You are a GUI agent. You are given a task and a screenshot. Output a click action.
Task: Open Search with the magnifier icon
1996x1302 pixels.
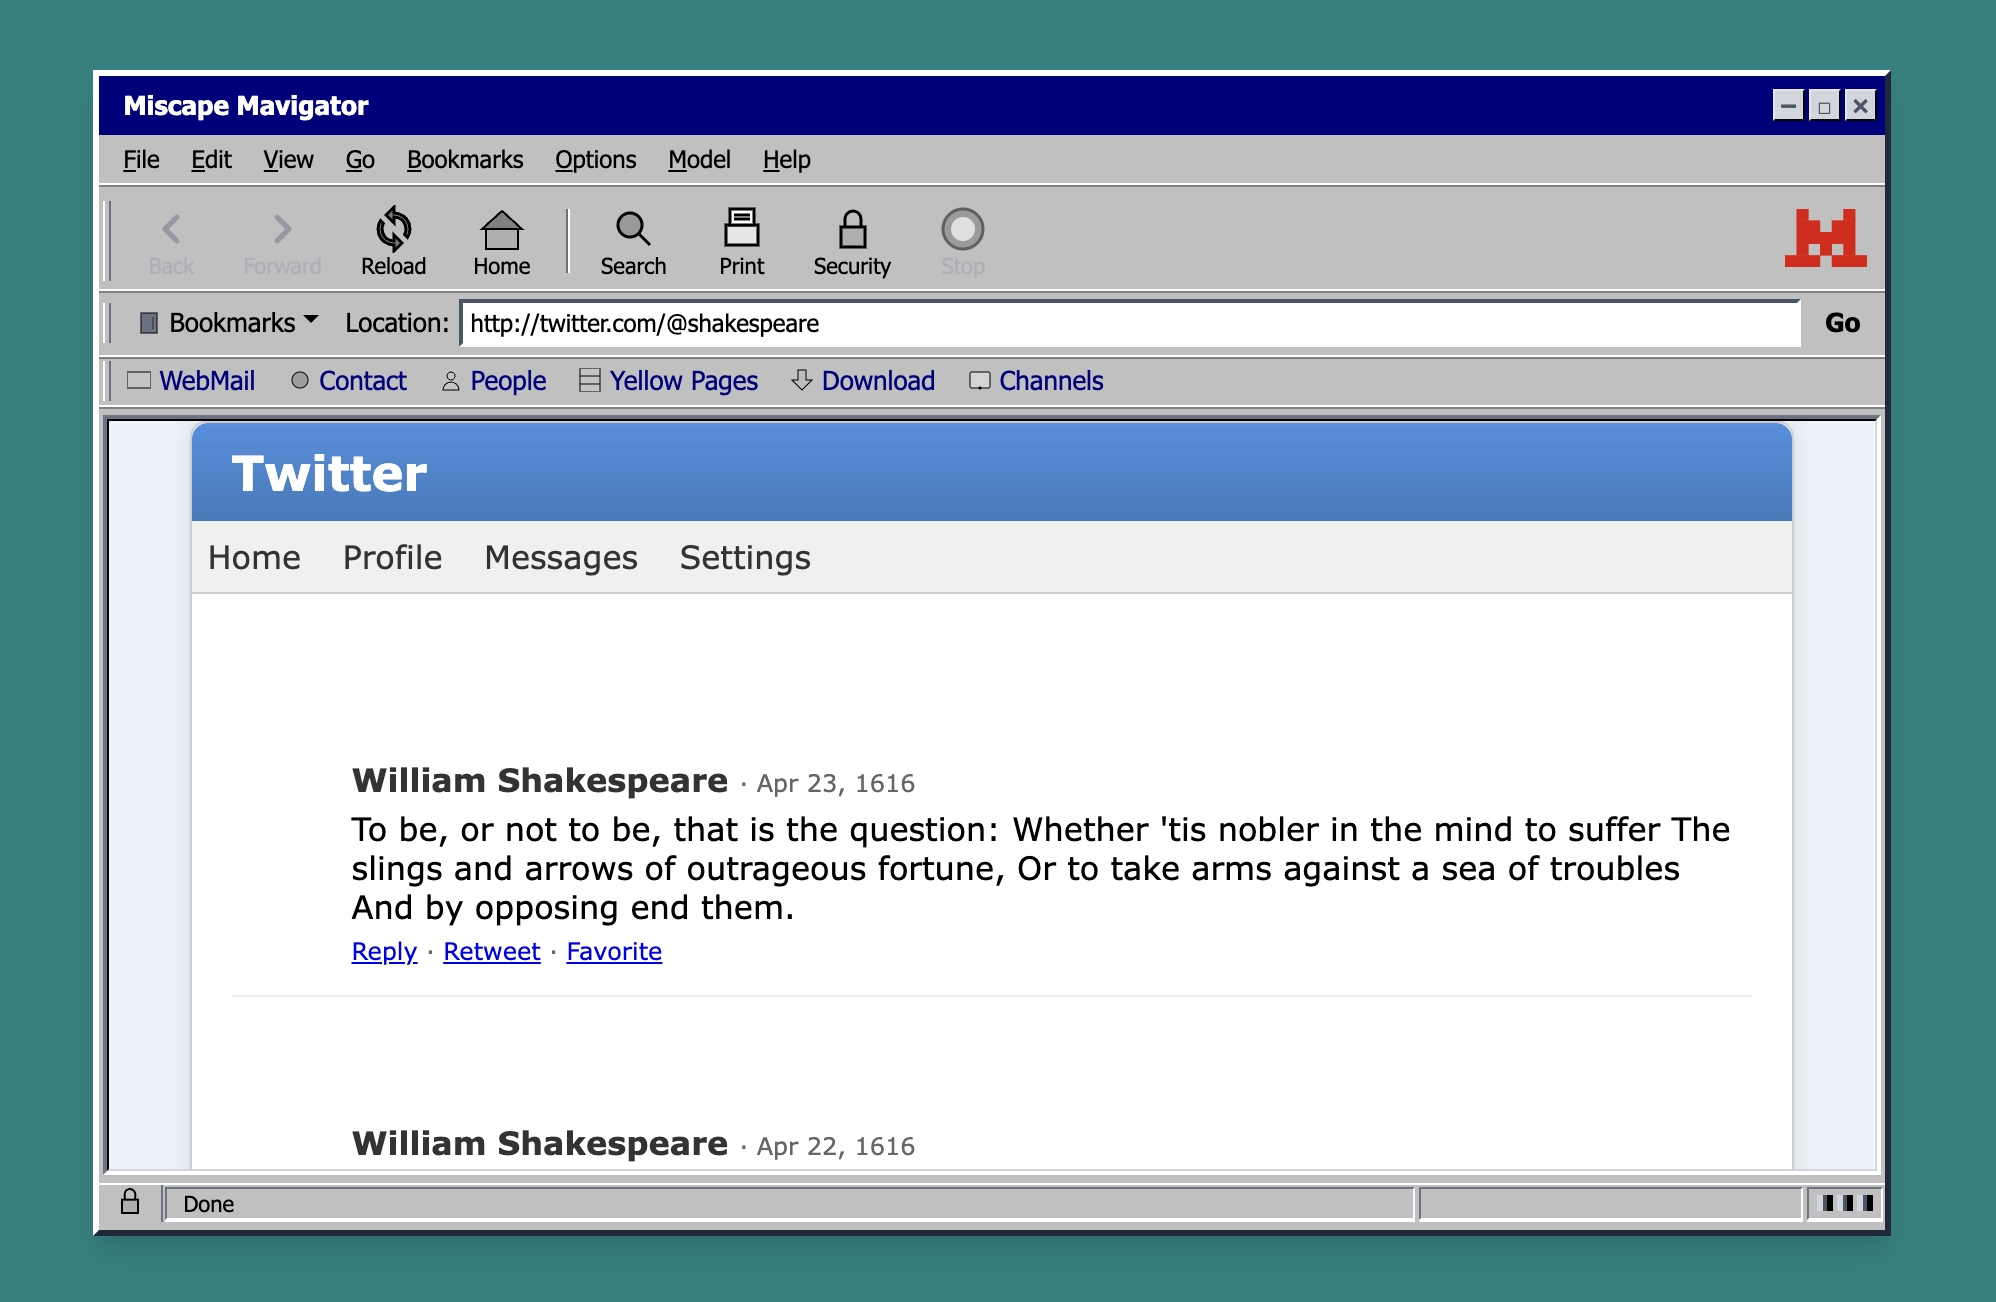[633, 229]
